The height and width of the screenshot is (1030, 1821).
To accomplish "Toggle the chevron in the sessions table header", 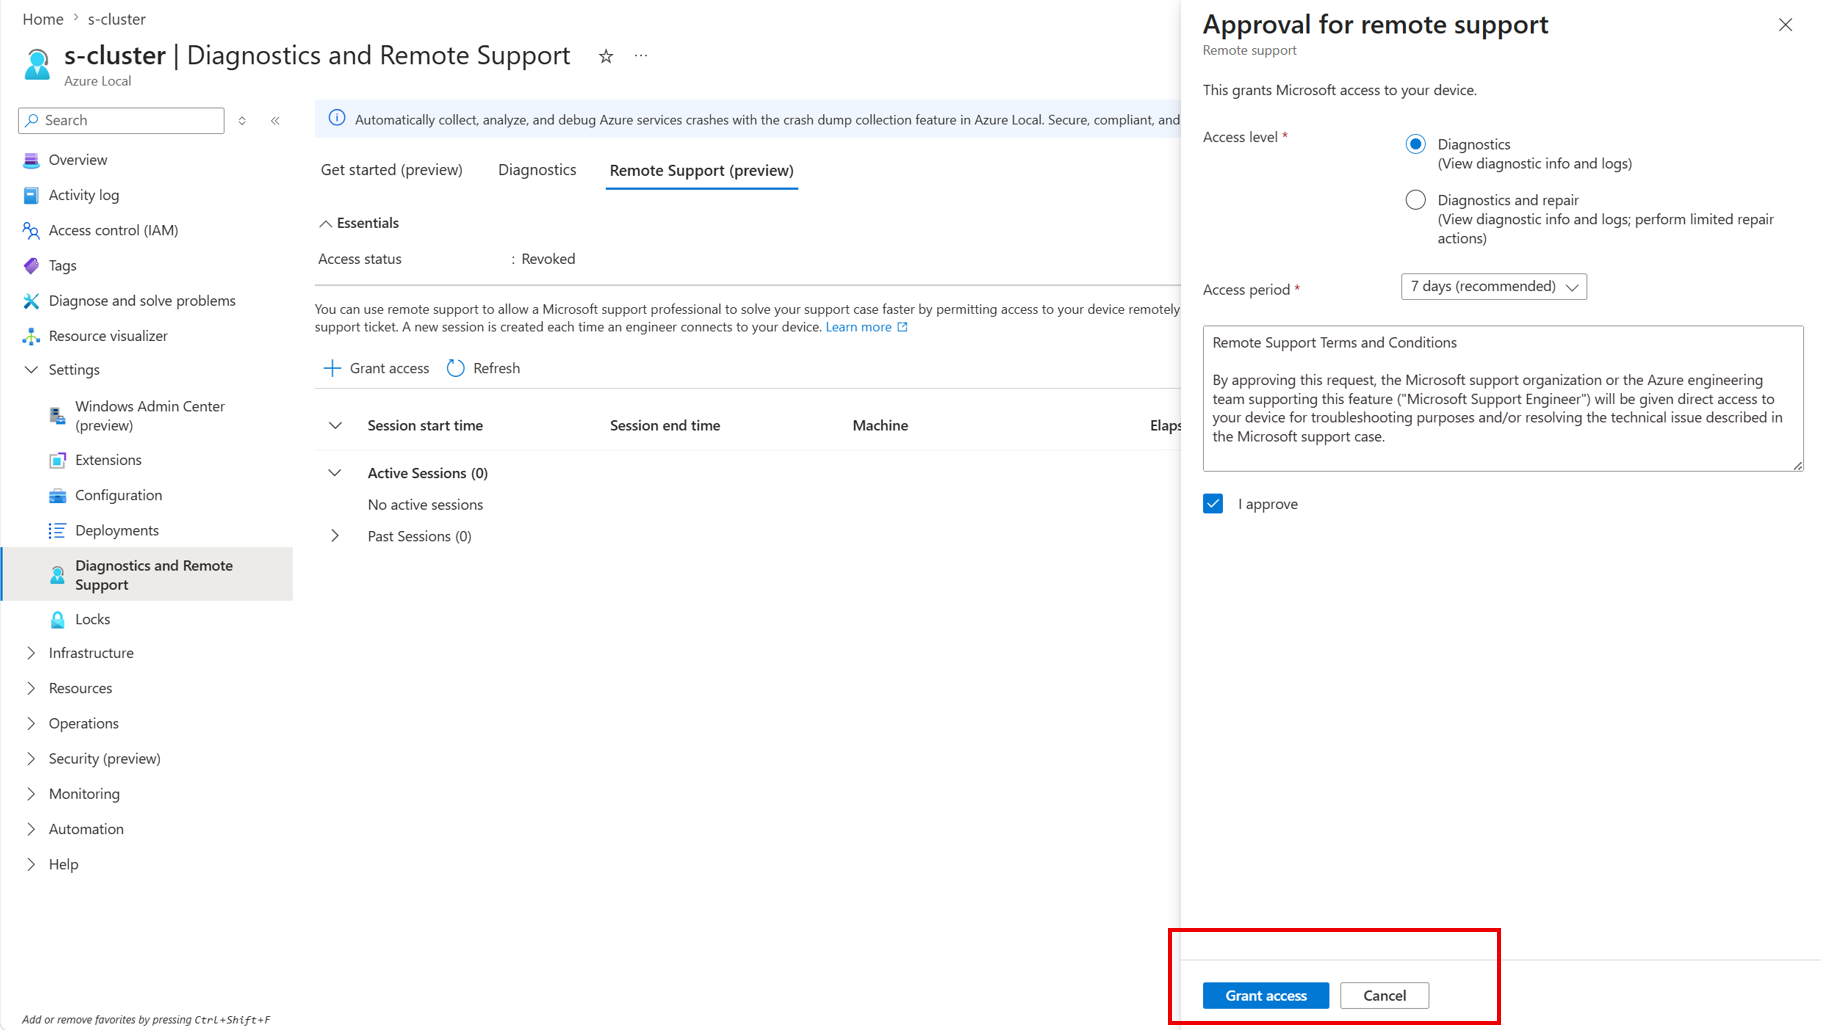I will [x=335, y=425].
